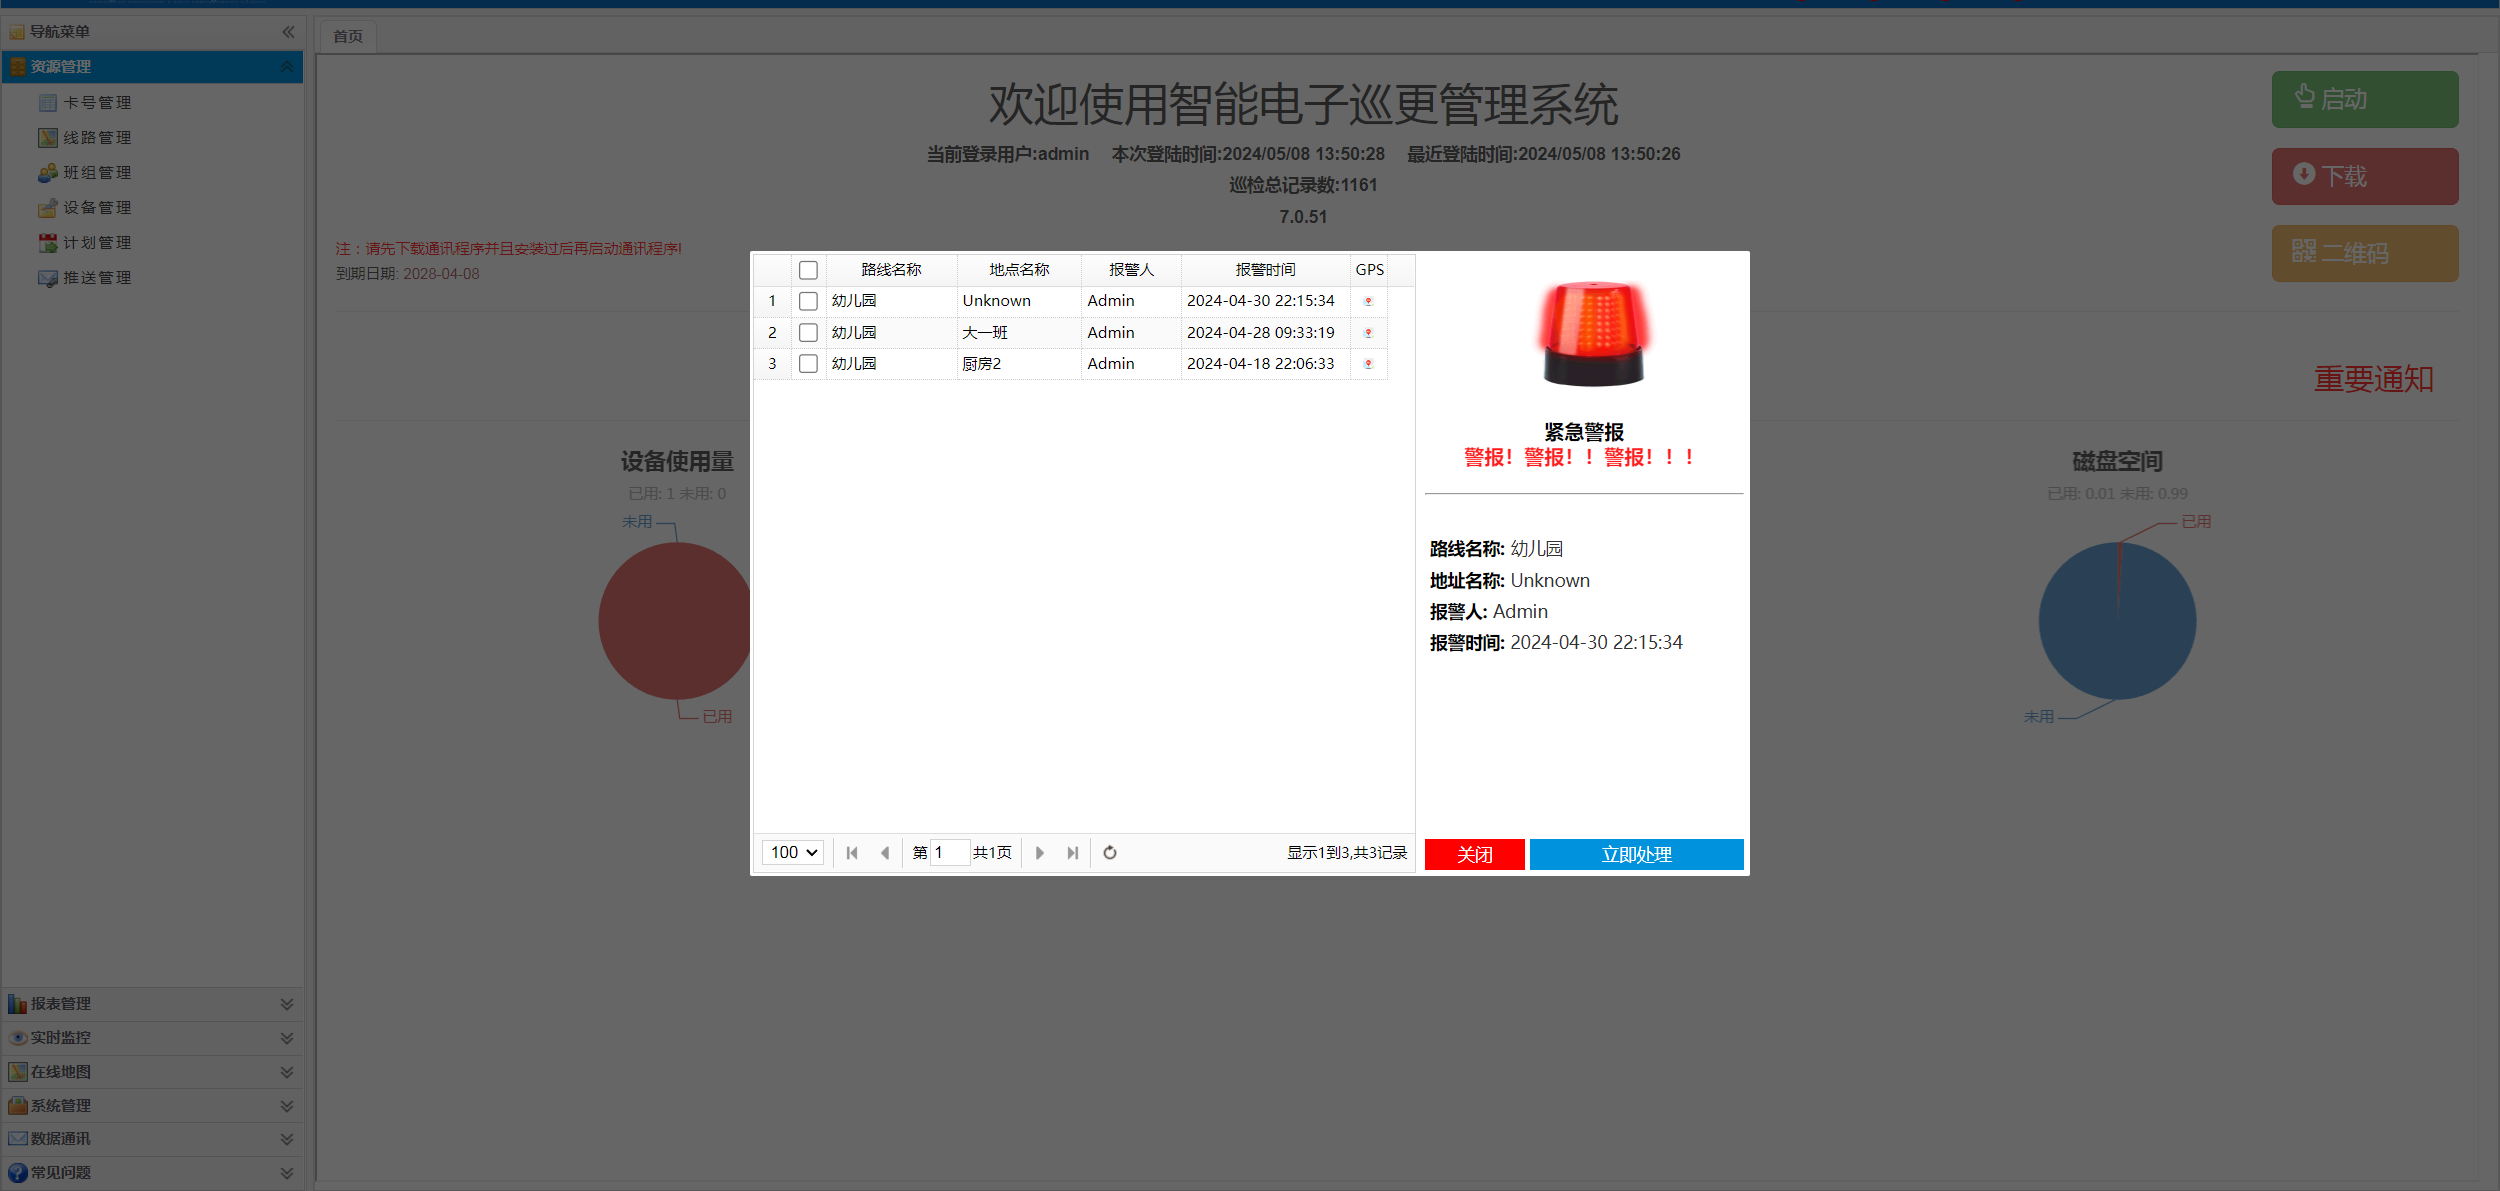Screen dimensions: 2500x1191
Task: Open 设备管理 menu item
Action: click(x=97, y=208)
